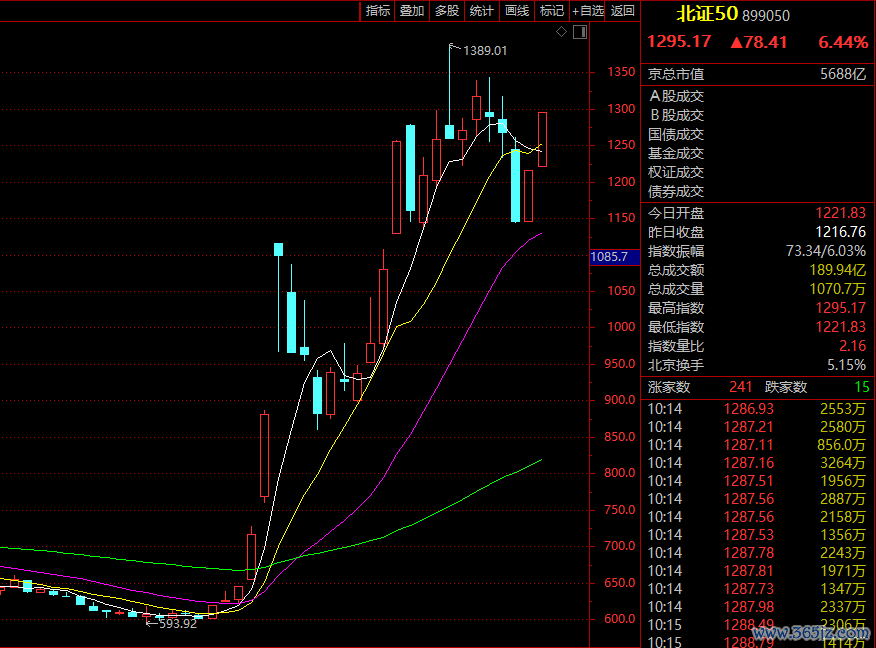Click the diamond icon above the chart
The width and height of the screenshot is (876, 648).
pyautogui.click(x=561, y=33)
